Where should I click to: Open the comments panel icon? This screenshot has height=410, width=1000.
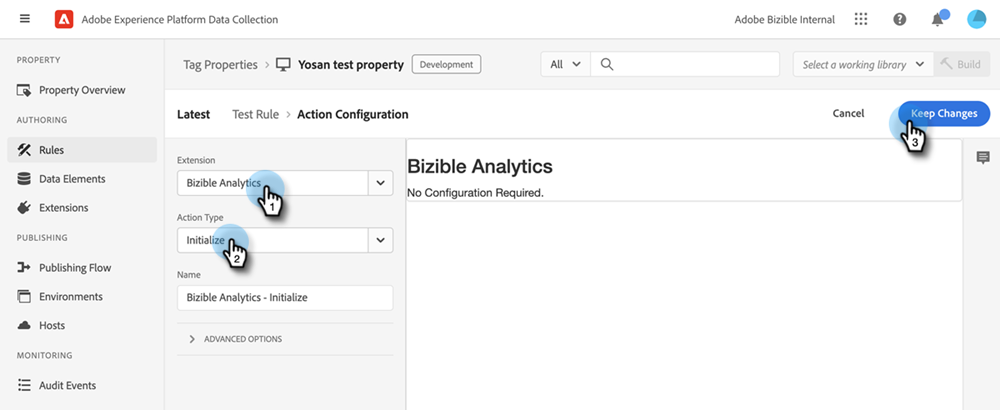pyautogui.click(x=983, y=157)
